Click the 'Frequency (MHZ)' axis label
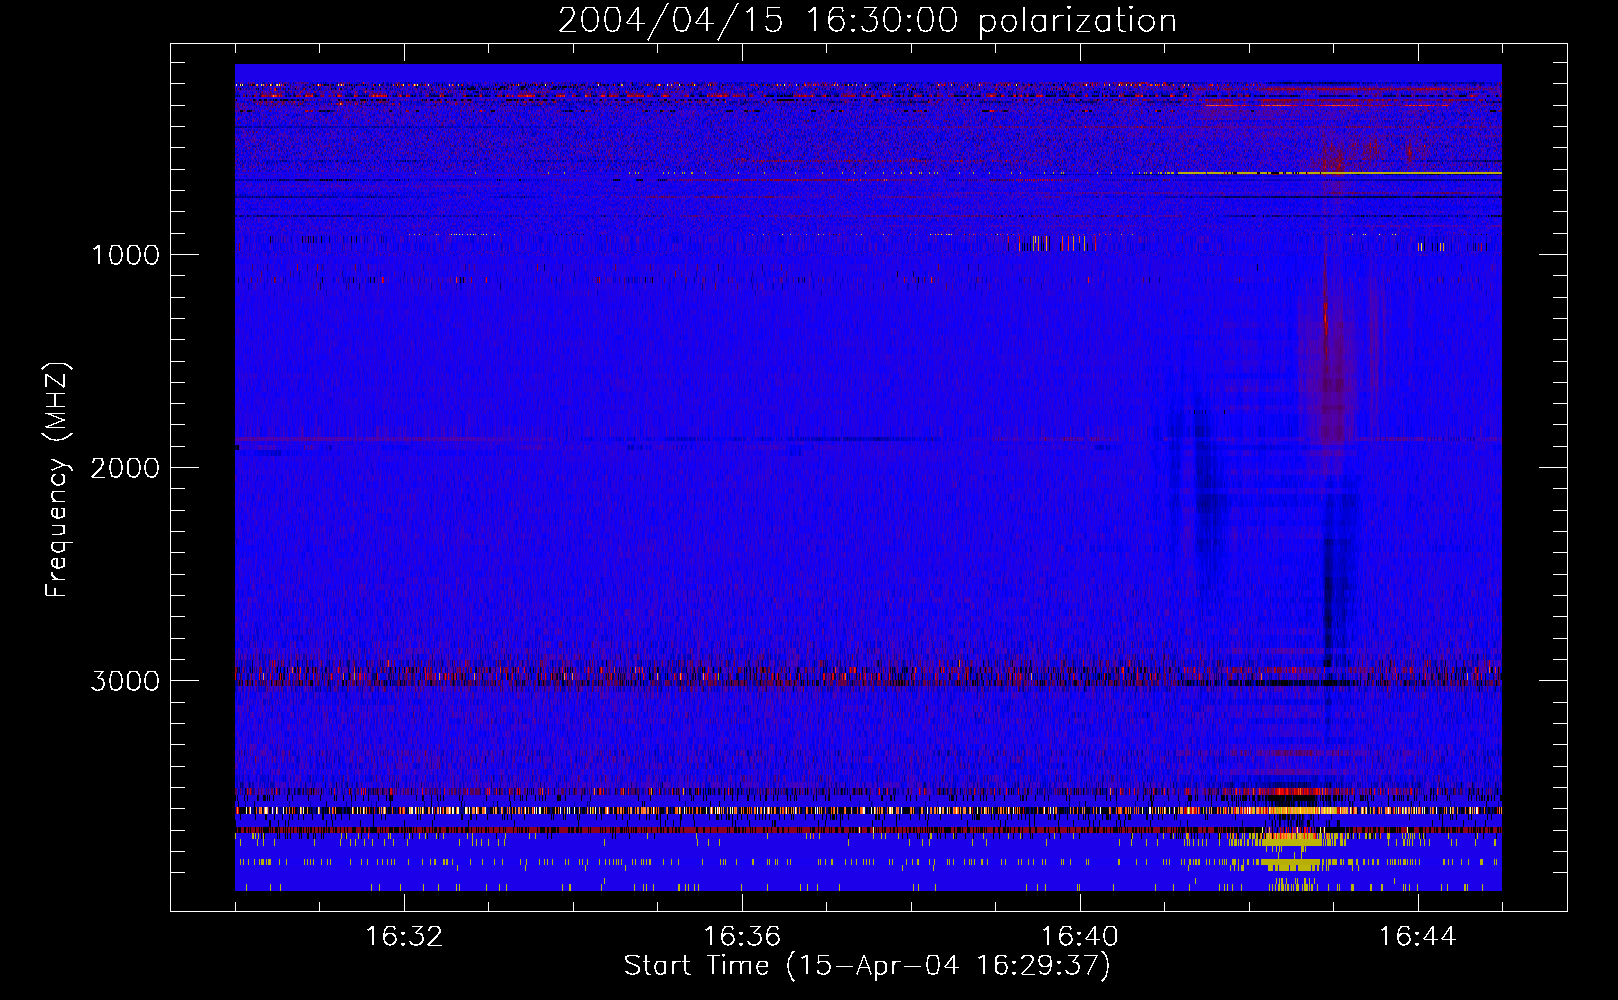 pos(57,480)
